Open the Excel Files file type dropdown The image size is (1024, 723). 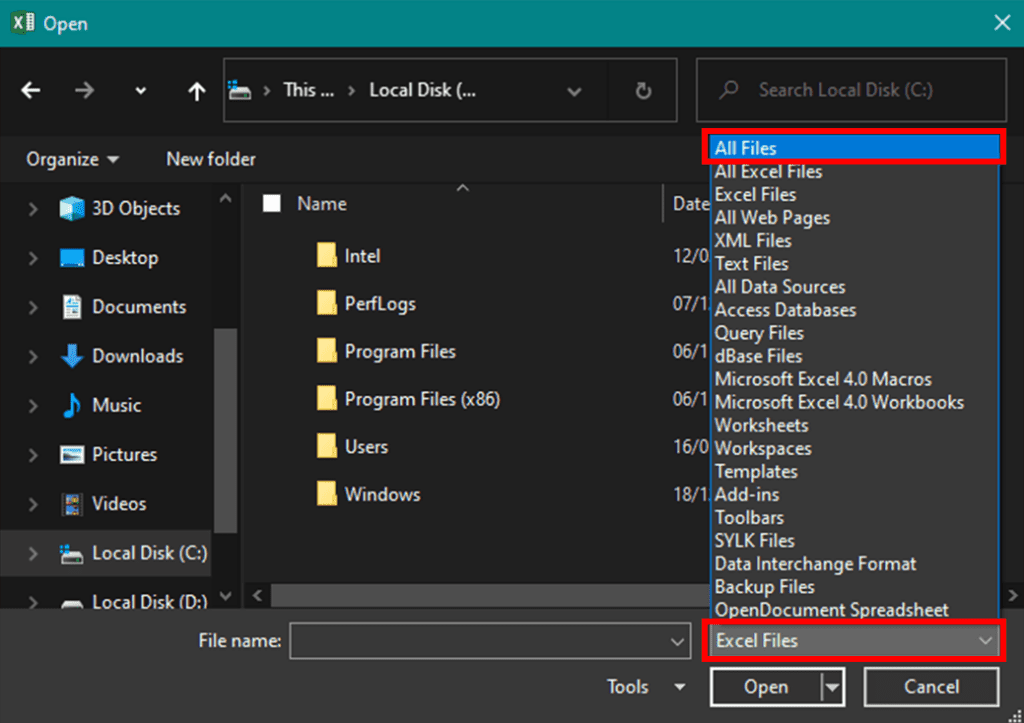pos(852,641)
